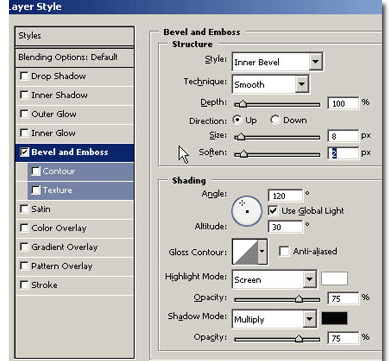
Task: Select the Bevel and Emboss label
Action: tap(70, 152)
